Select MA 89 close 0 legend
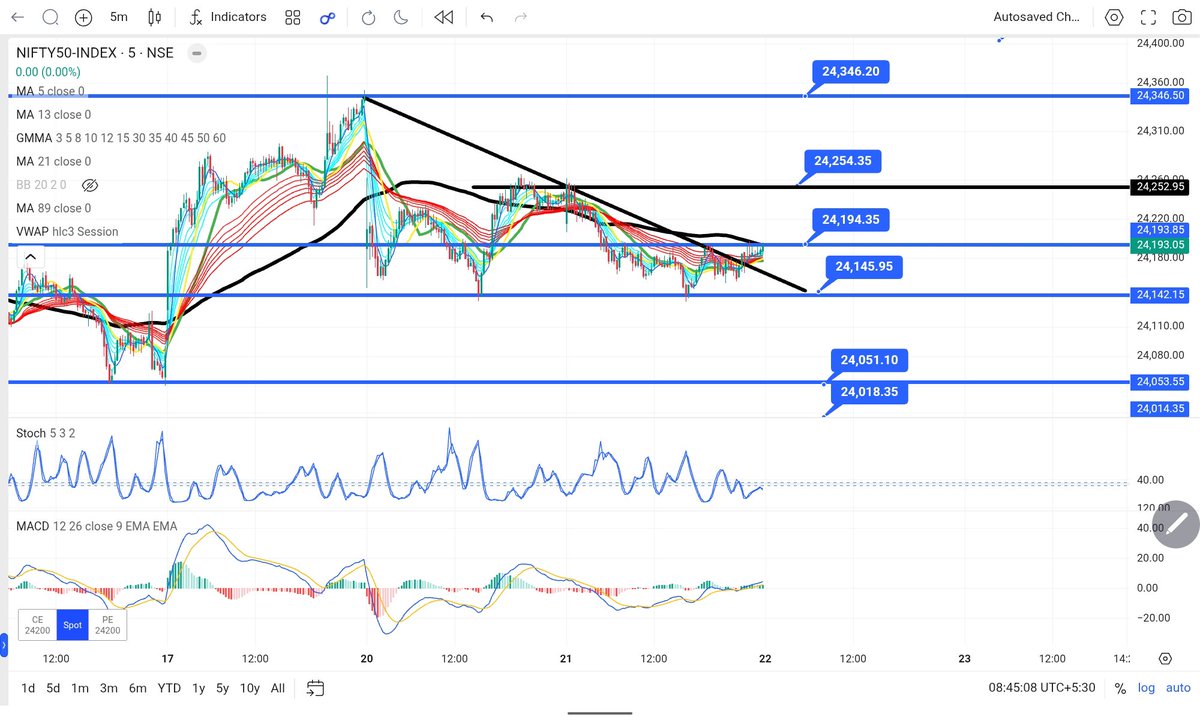The height and width of the screenshot is (720, 1200). coord(53,208)
